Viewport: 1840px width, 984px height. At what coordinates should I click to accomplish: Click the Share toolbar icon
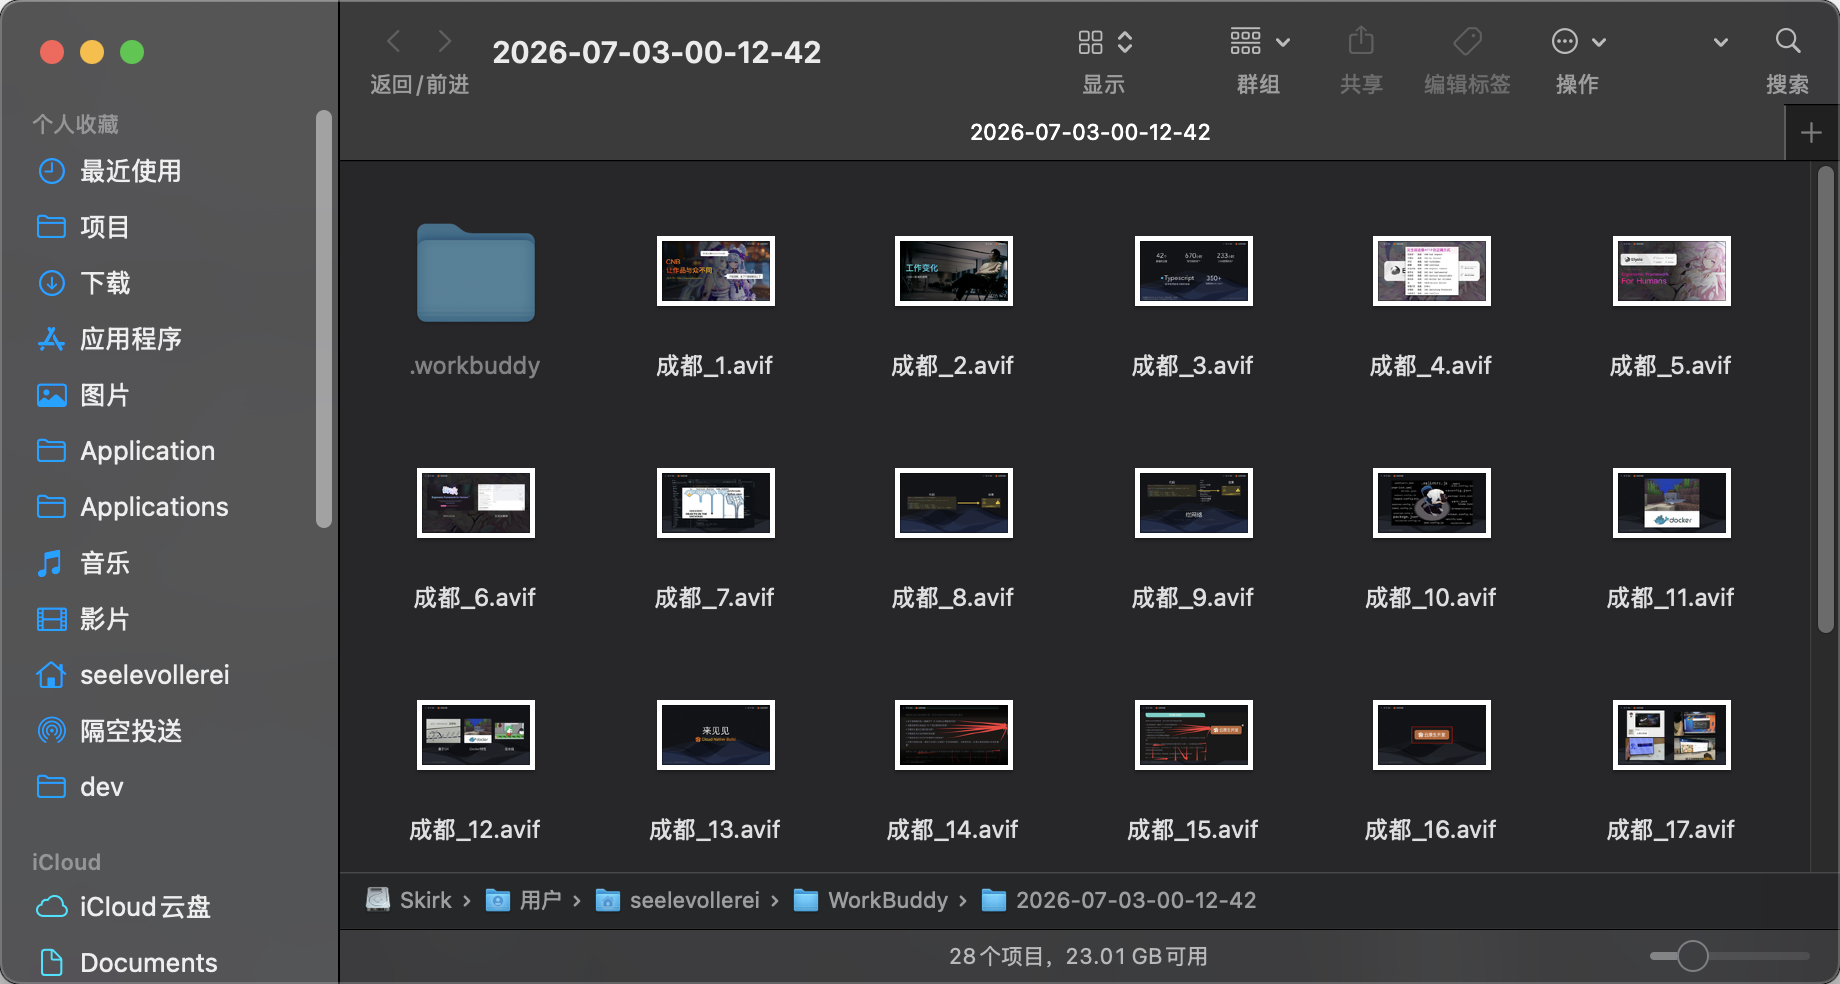(1361, 42)
